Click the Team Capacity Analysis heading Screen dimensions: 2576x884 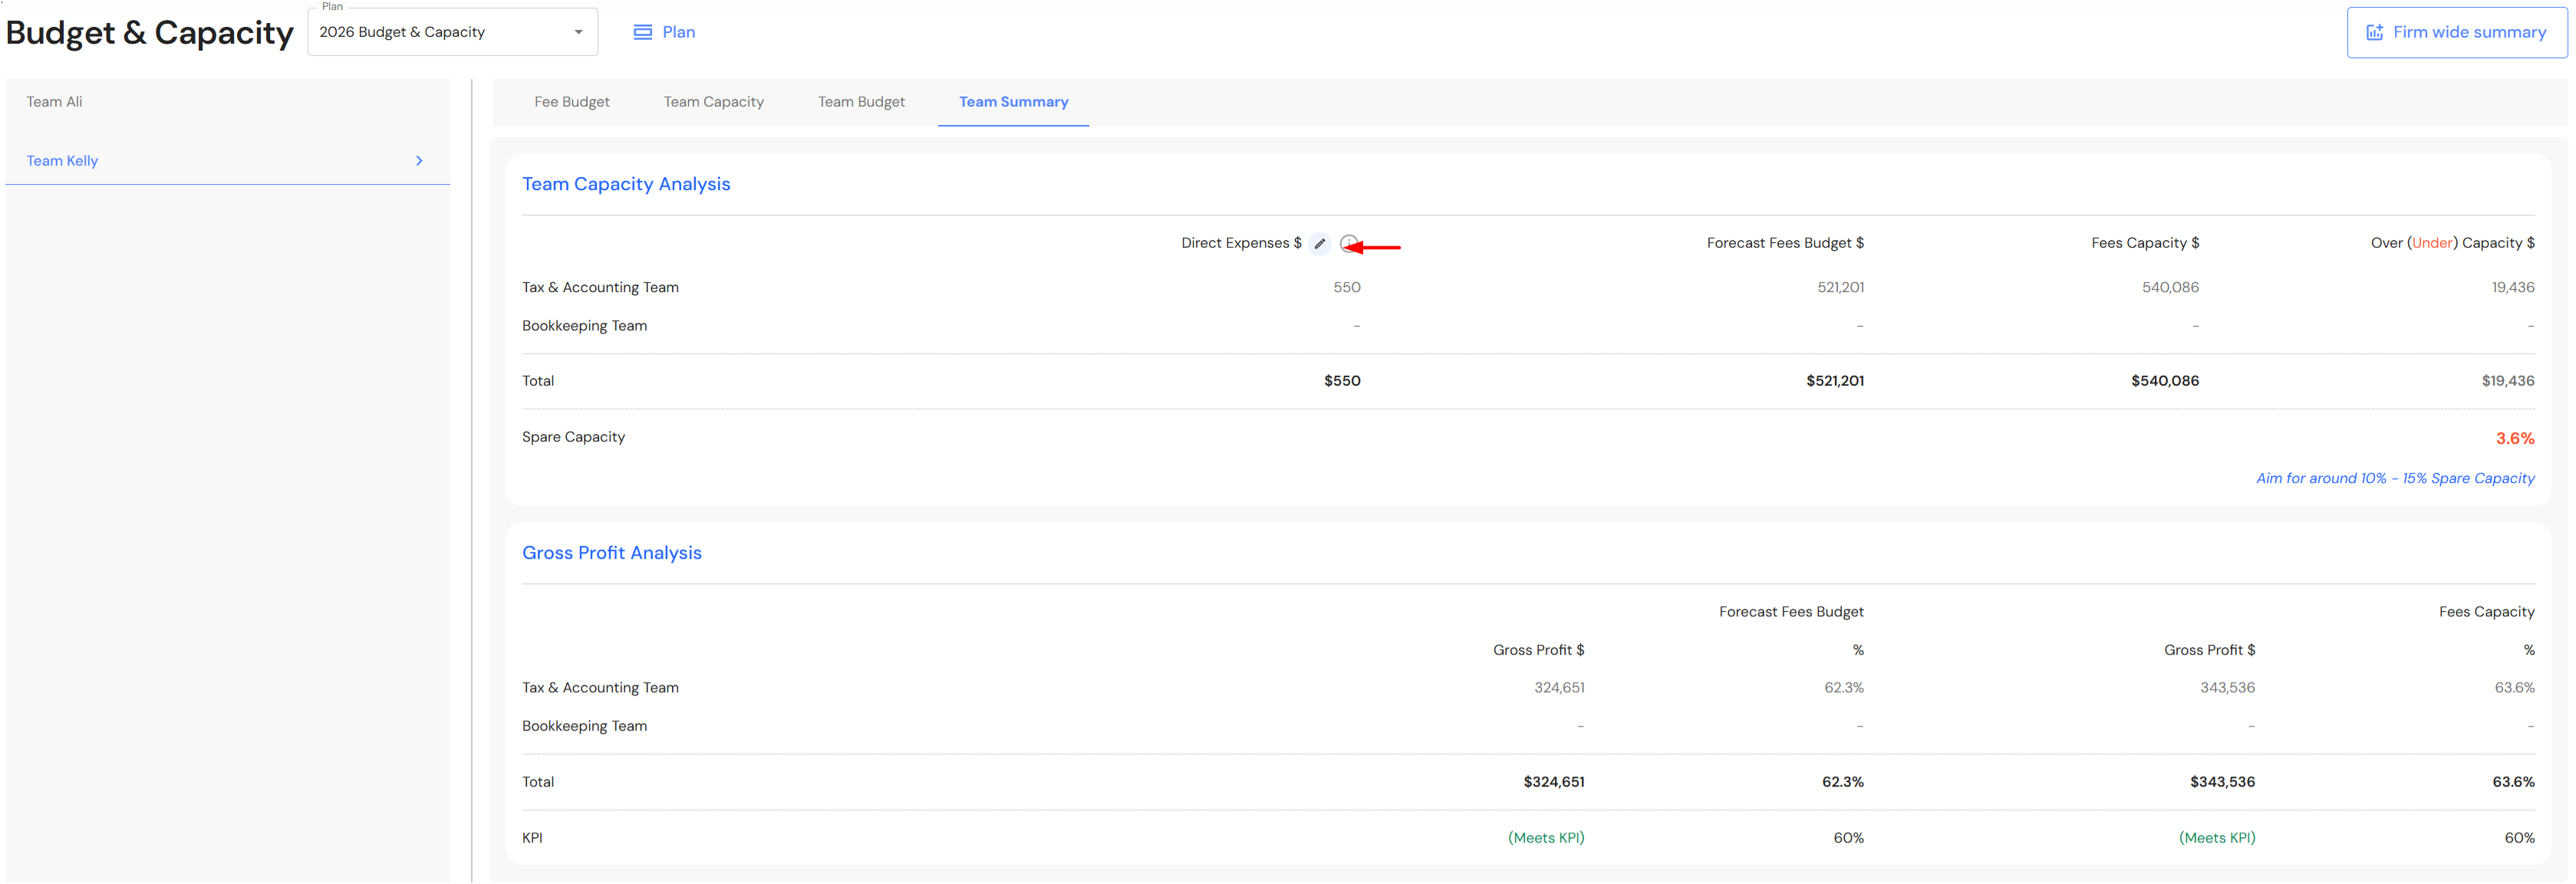(x=626, y=184)
